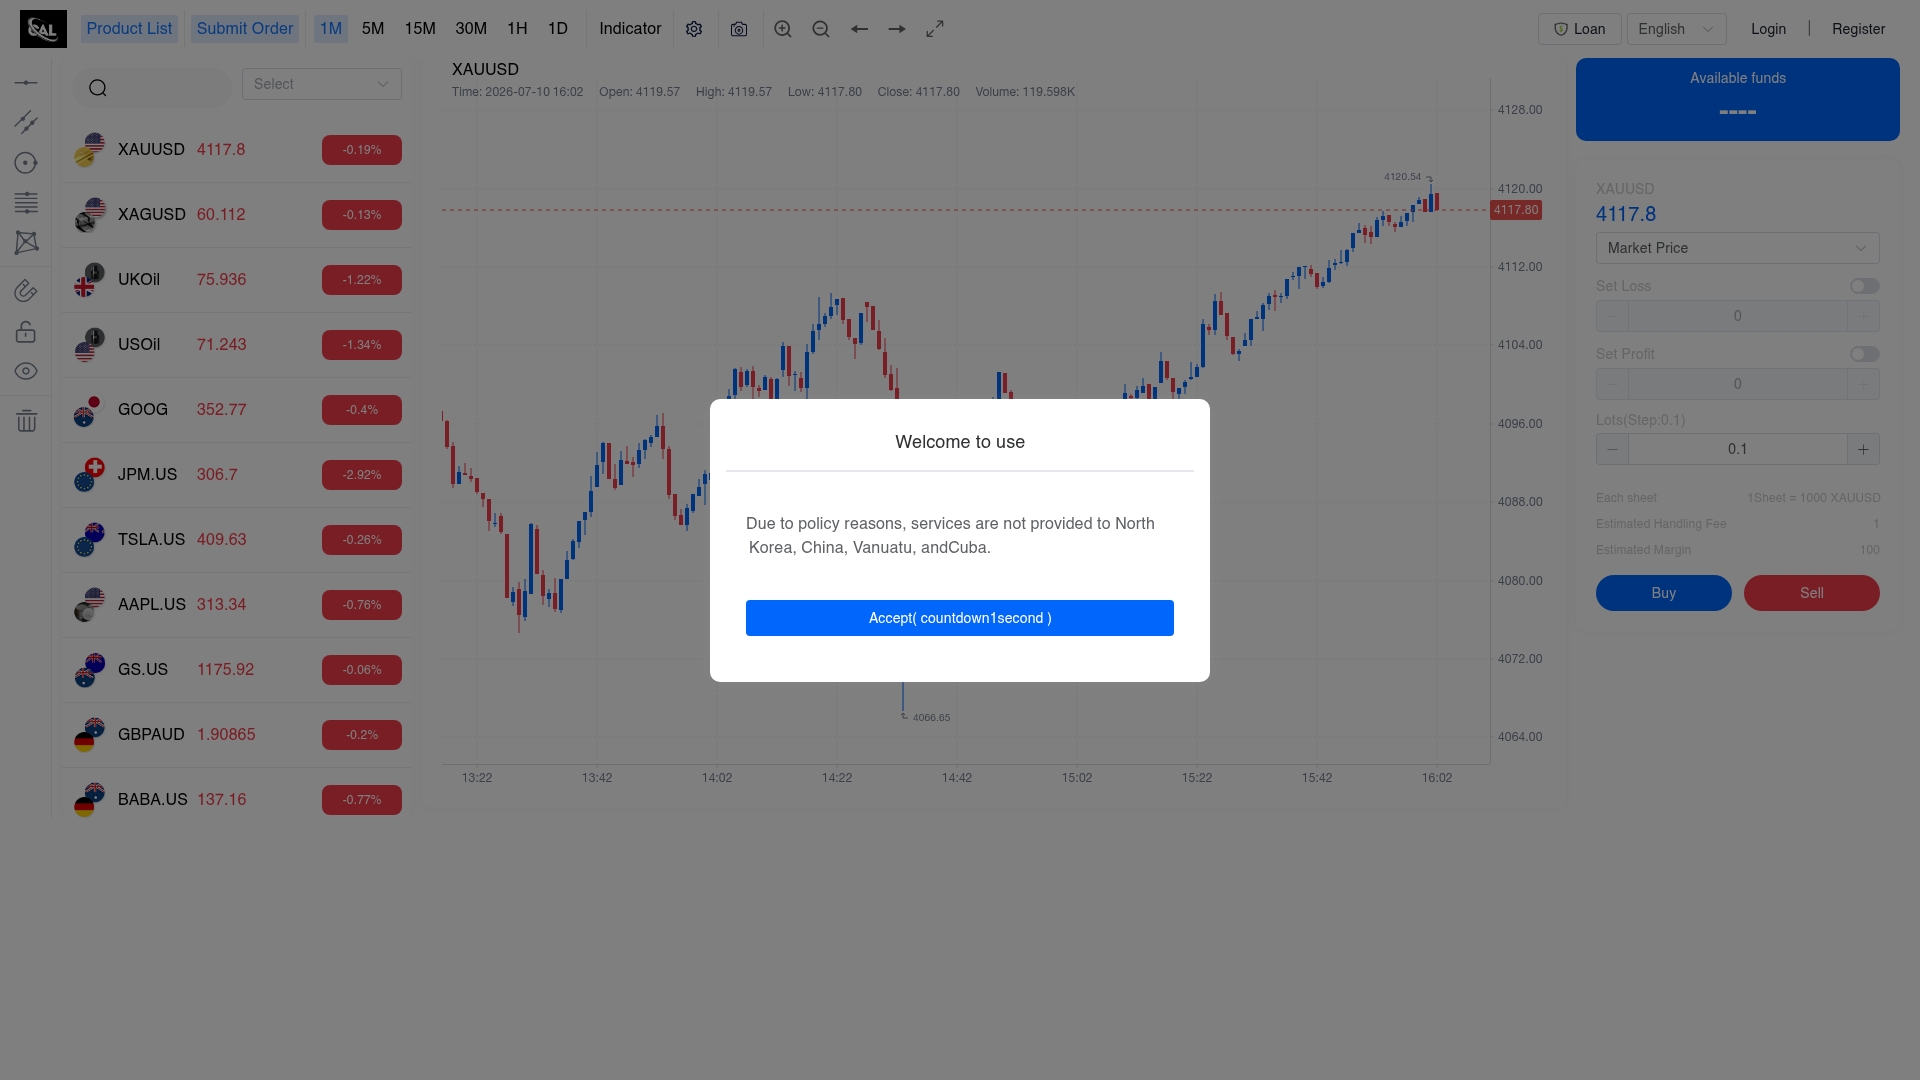Switch to the 1D timeframe
This screenshot has width=1920, height=1080.
[x=558, y=29]
